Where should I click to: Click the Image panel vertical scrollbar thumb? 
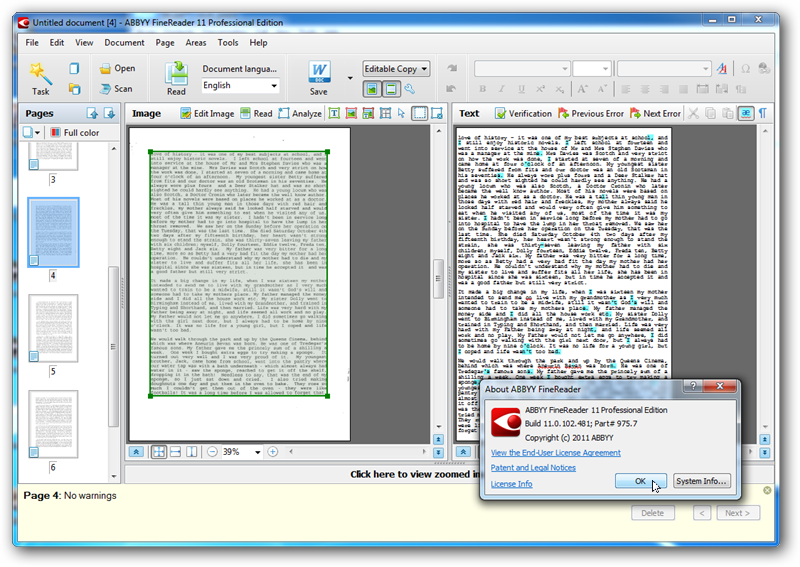(x=438, y=279)
